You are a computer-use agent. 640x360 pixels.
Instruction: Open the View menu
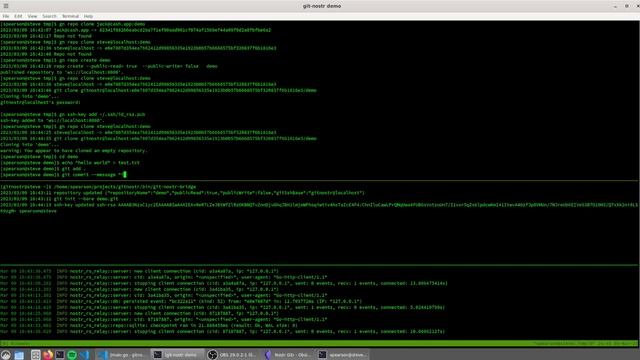32,16
